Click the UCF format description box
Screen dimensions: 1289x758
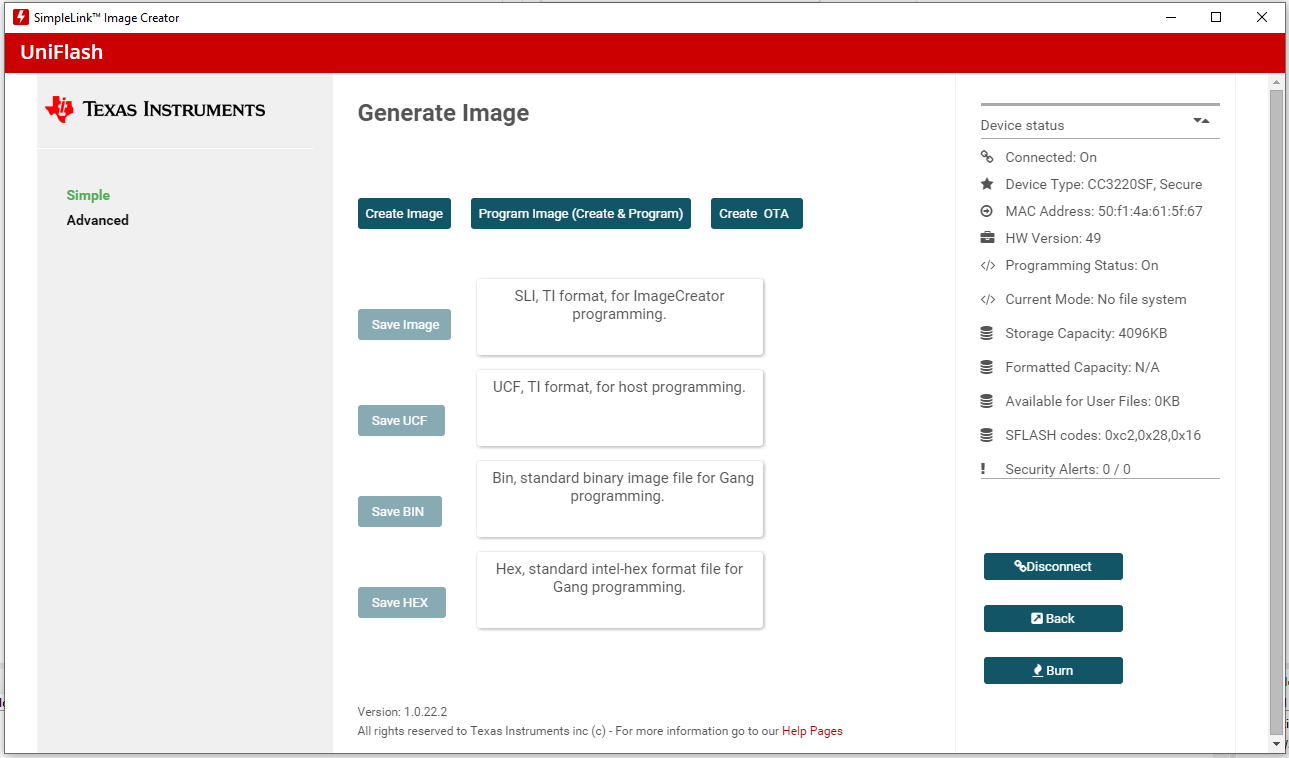[x=620, y=408]
